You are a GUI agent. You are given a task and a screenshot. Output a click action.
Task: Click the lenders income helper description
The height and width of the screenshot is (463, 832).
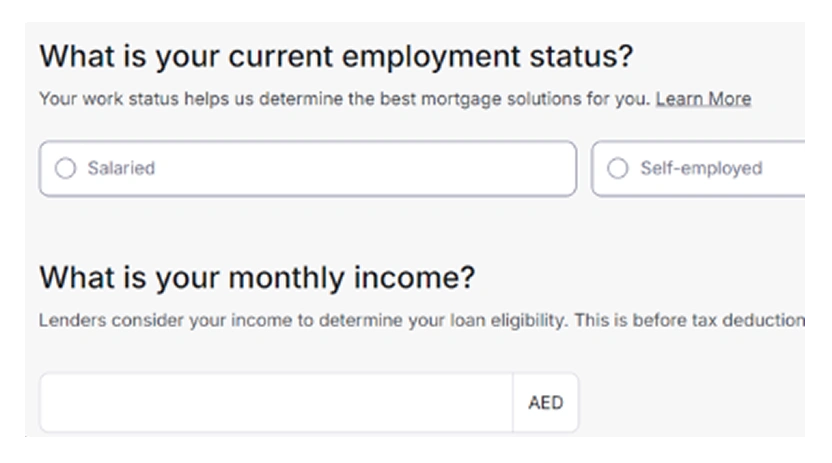[x=420, y=321]
